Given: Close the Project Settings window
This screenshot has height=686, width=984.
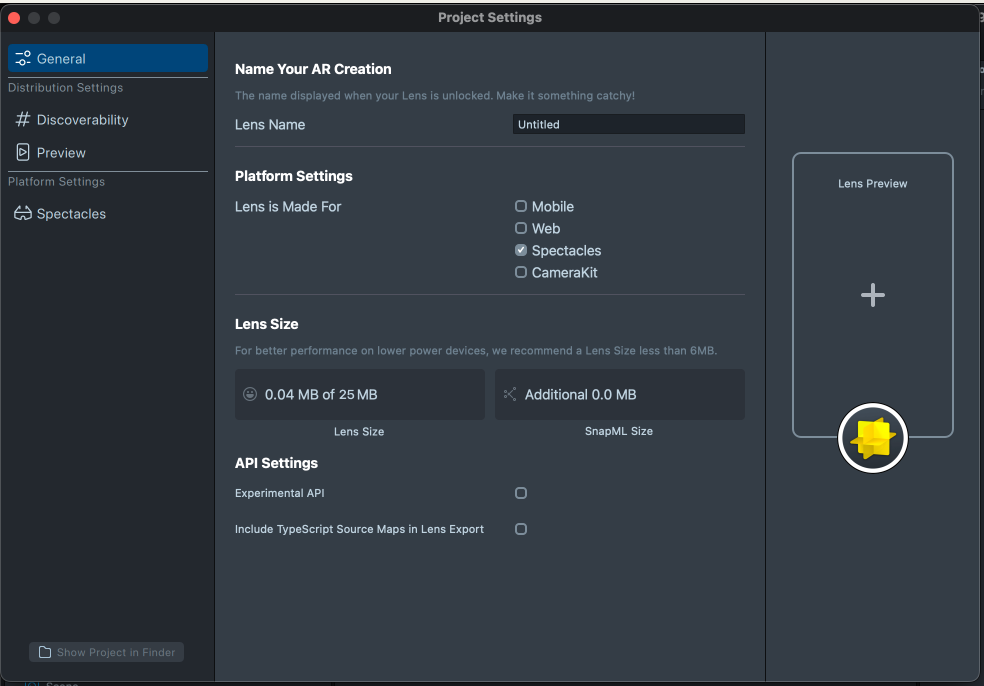Looking at the screenshot, I should coord(14,18).
